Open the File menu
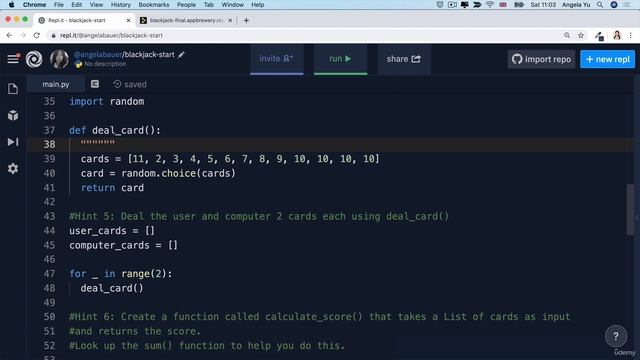The height and width of the screenshot is (360, 640). pyautogui.click(x=59, y=4)
